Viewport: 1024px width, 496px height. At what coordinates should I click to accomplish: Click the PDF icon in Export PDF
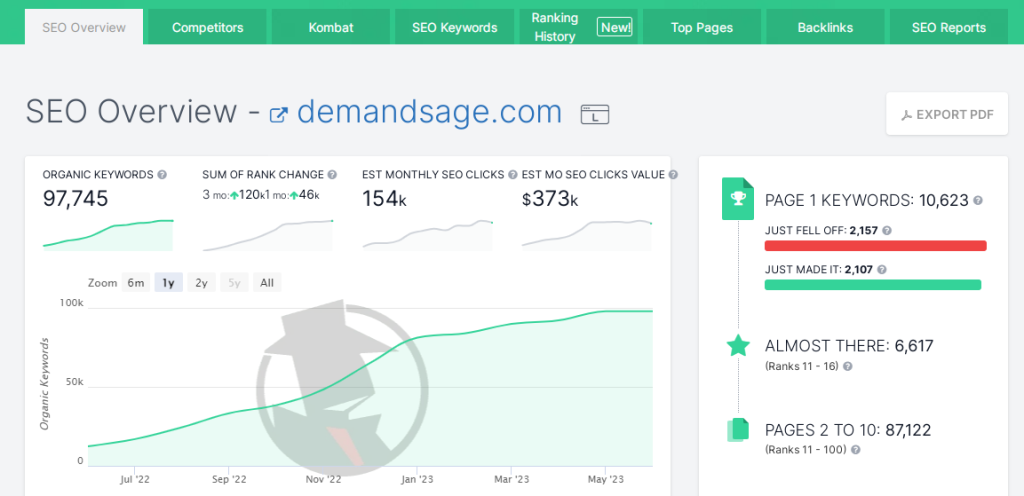point(906,116)
